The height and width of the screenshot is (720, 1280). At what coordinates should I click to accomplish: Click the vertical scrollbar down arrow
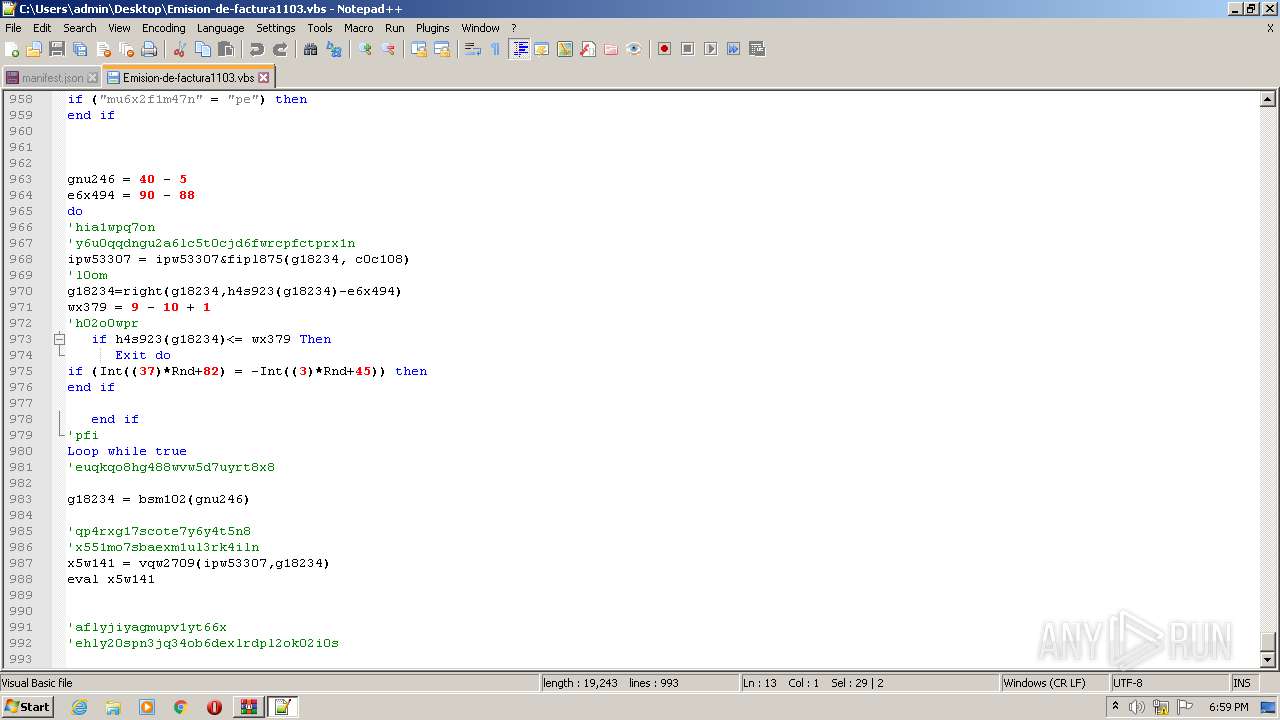pos(1268,660)
